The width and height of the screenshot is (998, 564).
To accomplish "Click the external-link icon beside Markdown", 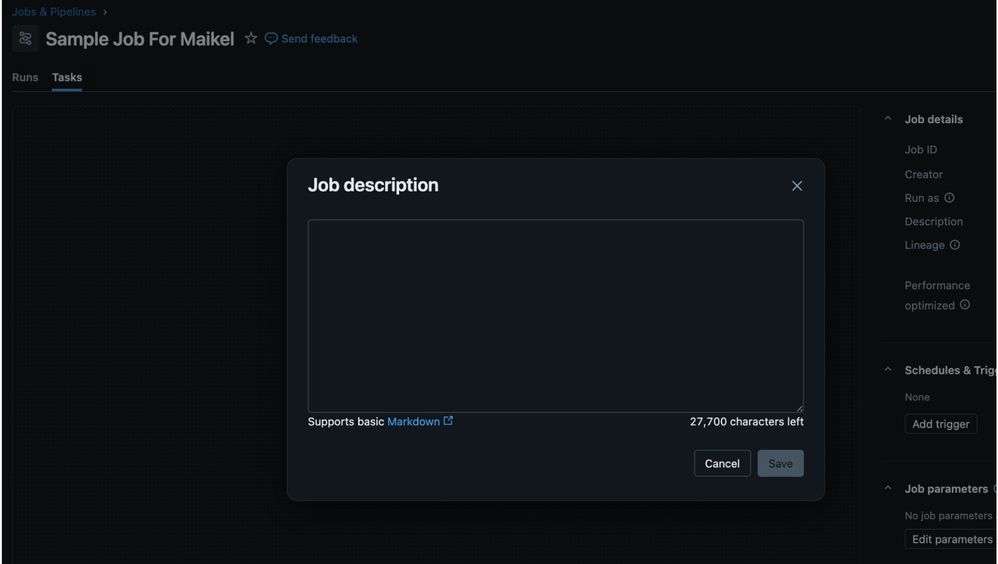I will pos(448,421).
